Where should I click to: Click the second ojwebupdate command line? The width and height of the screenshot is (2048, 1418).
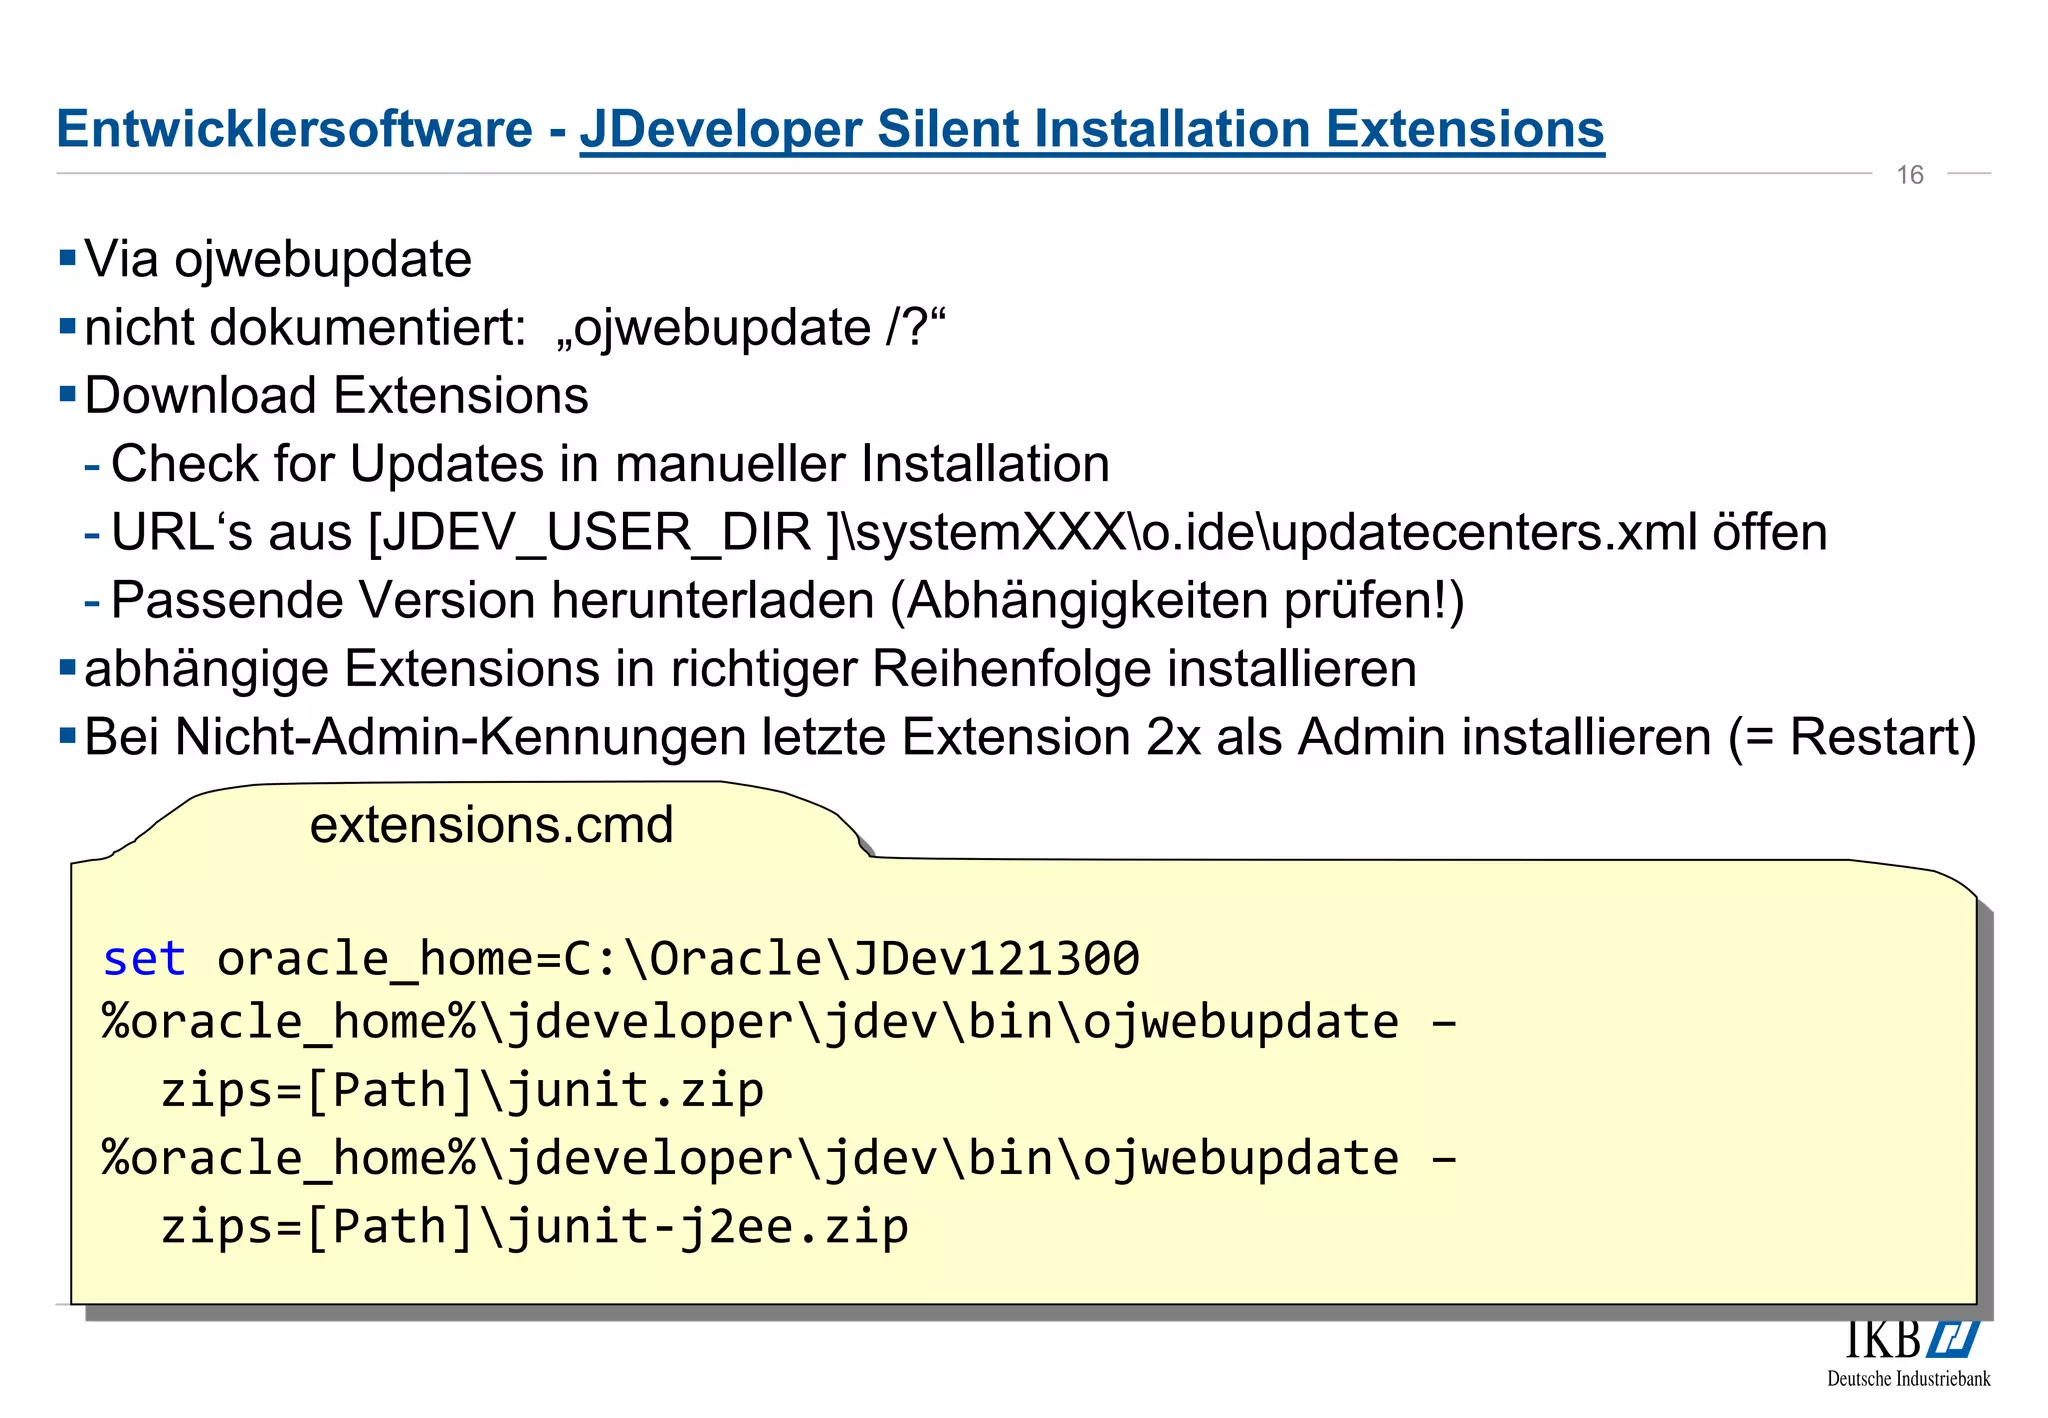click(x=780, y=1160)
